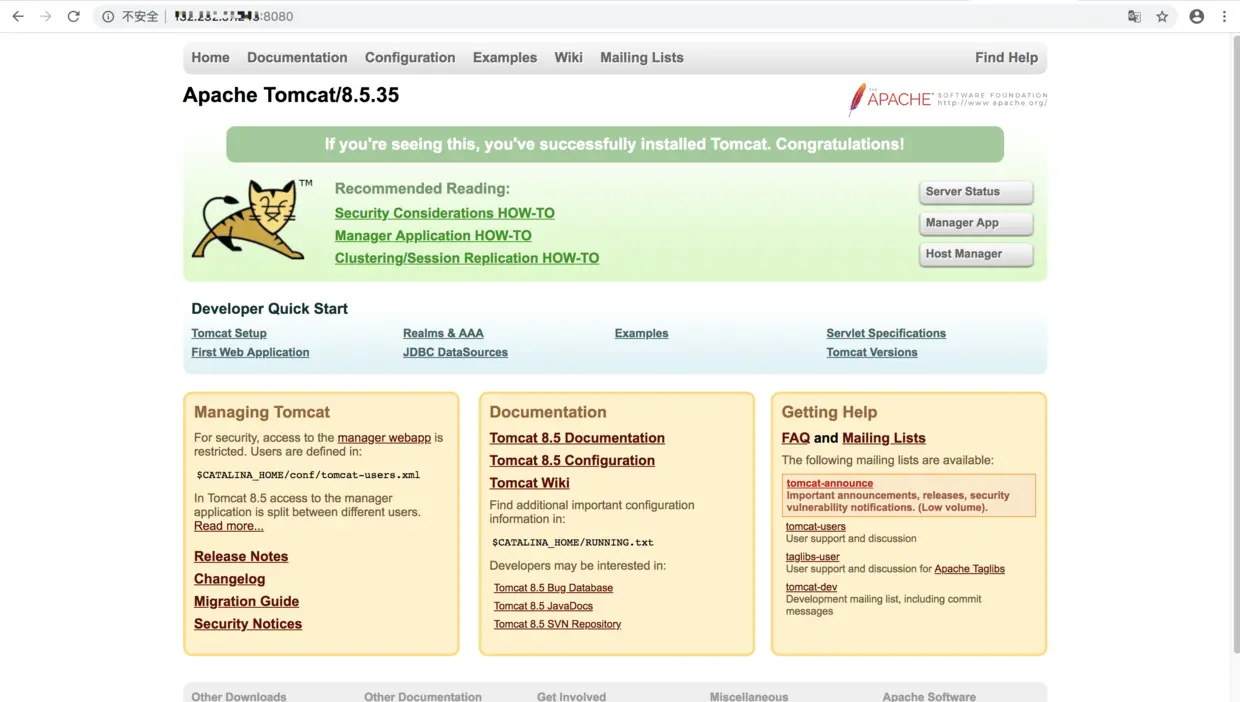The width and height of the screenshot is (1240, 702).
Task: Open the JDBC DataSources link
Action: pos(455,353)
